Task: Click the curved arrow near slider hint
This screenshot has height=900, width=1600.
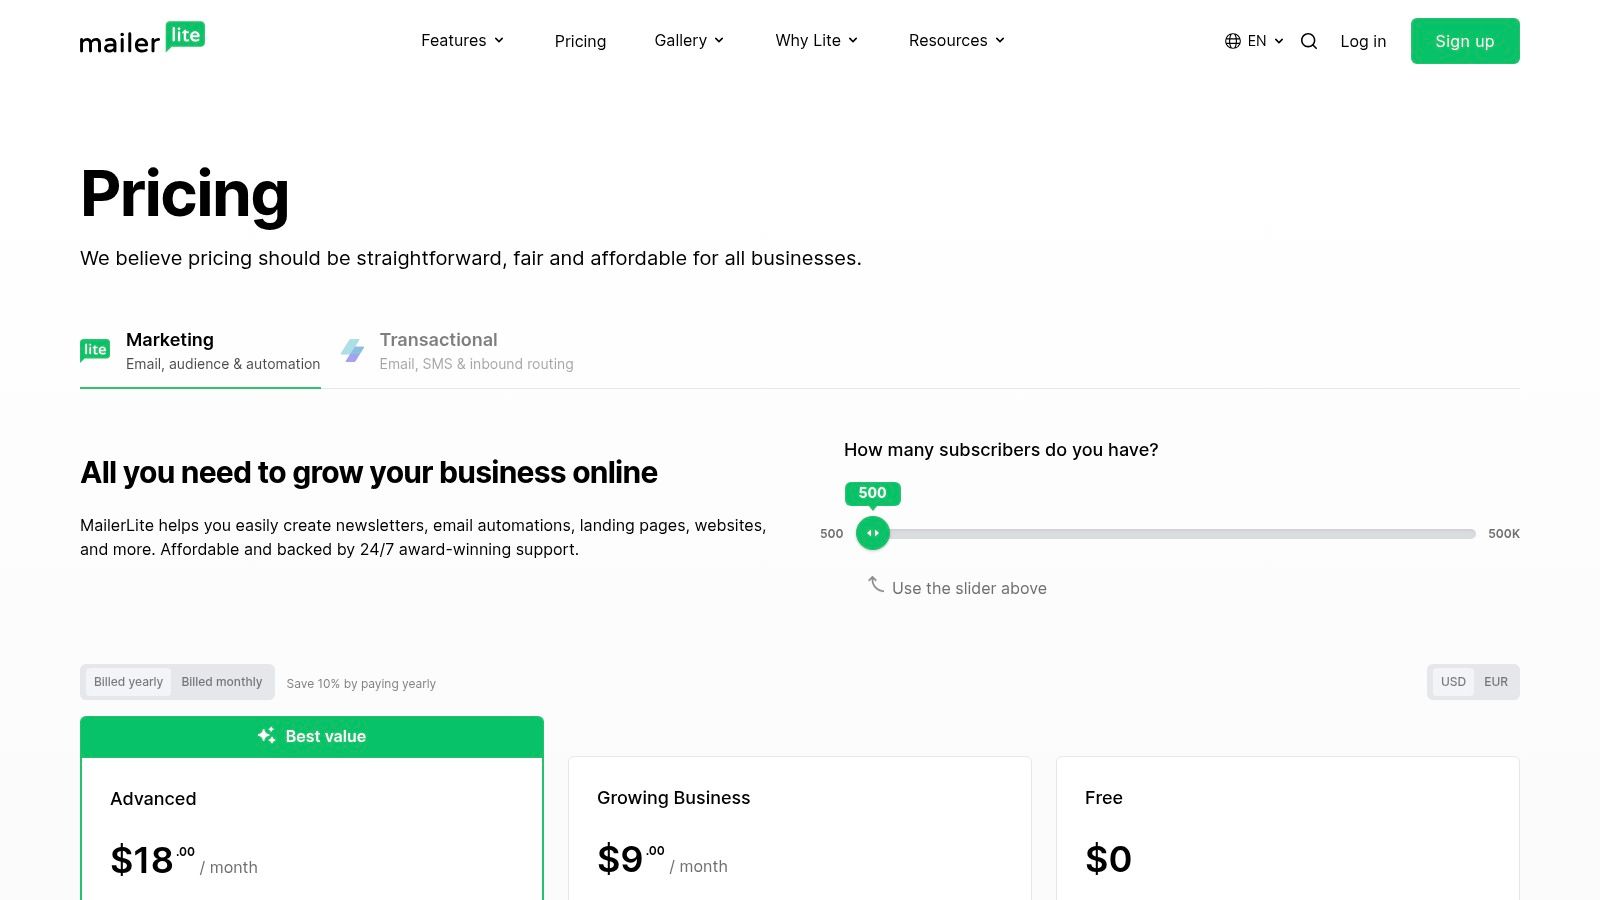Action: 875,586
